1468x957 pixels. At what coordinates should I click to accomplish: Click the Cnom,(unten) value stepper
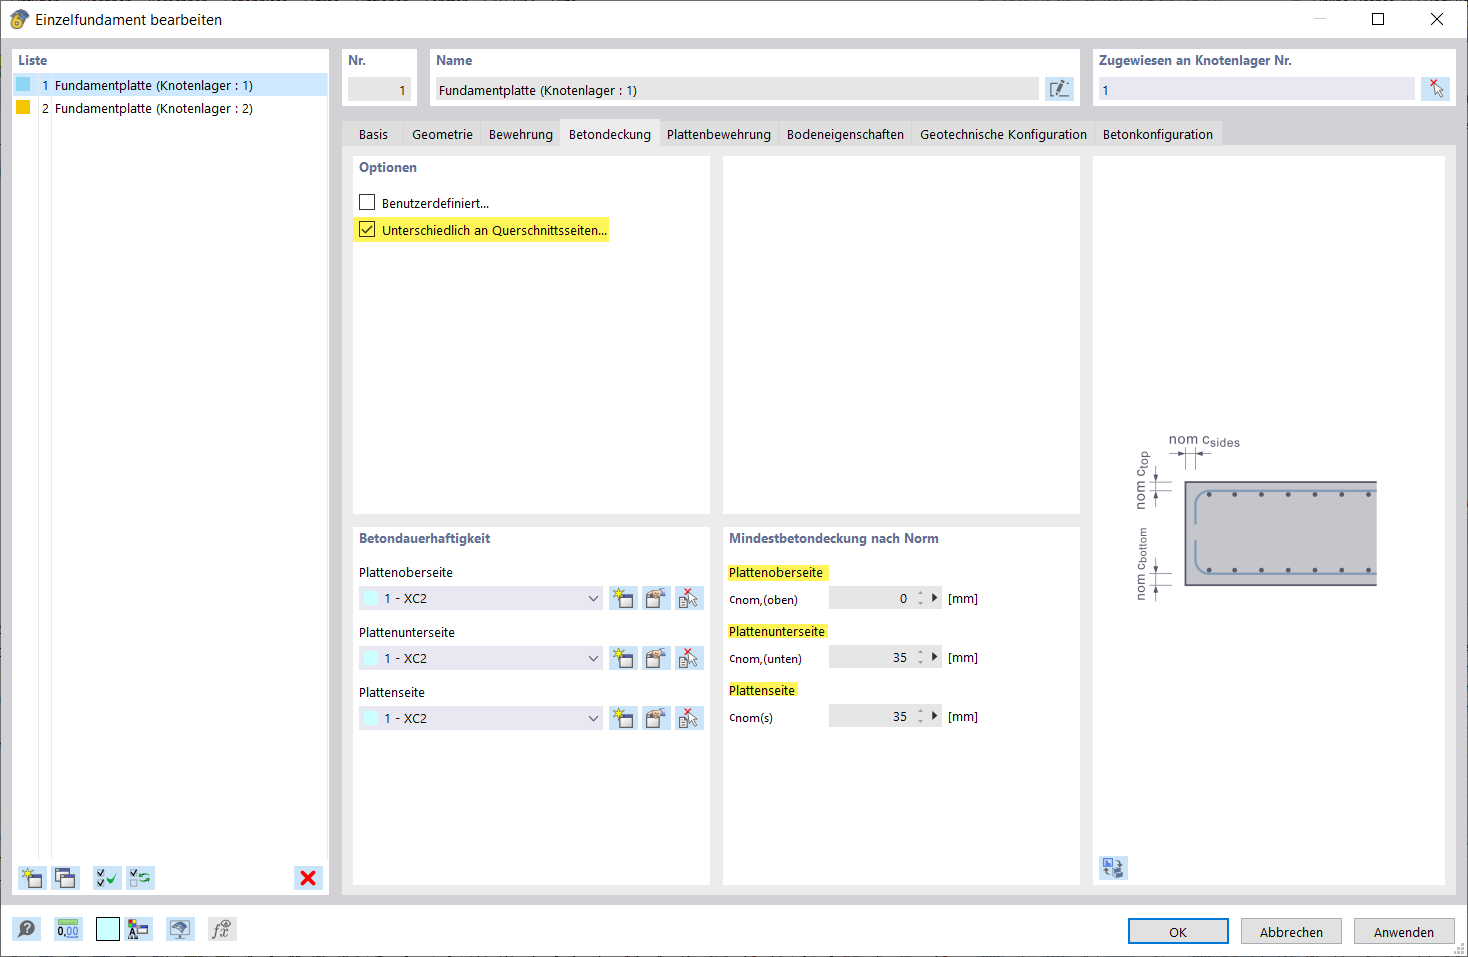tap(921, 657)
